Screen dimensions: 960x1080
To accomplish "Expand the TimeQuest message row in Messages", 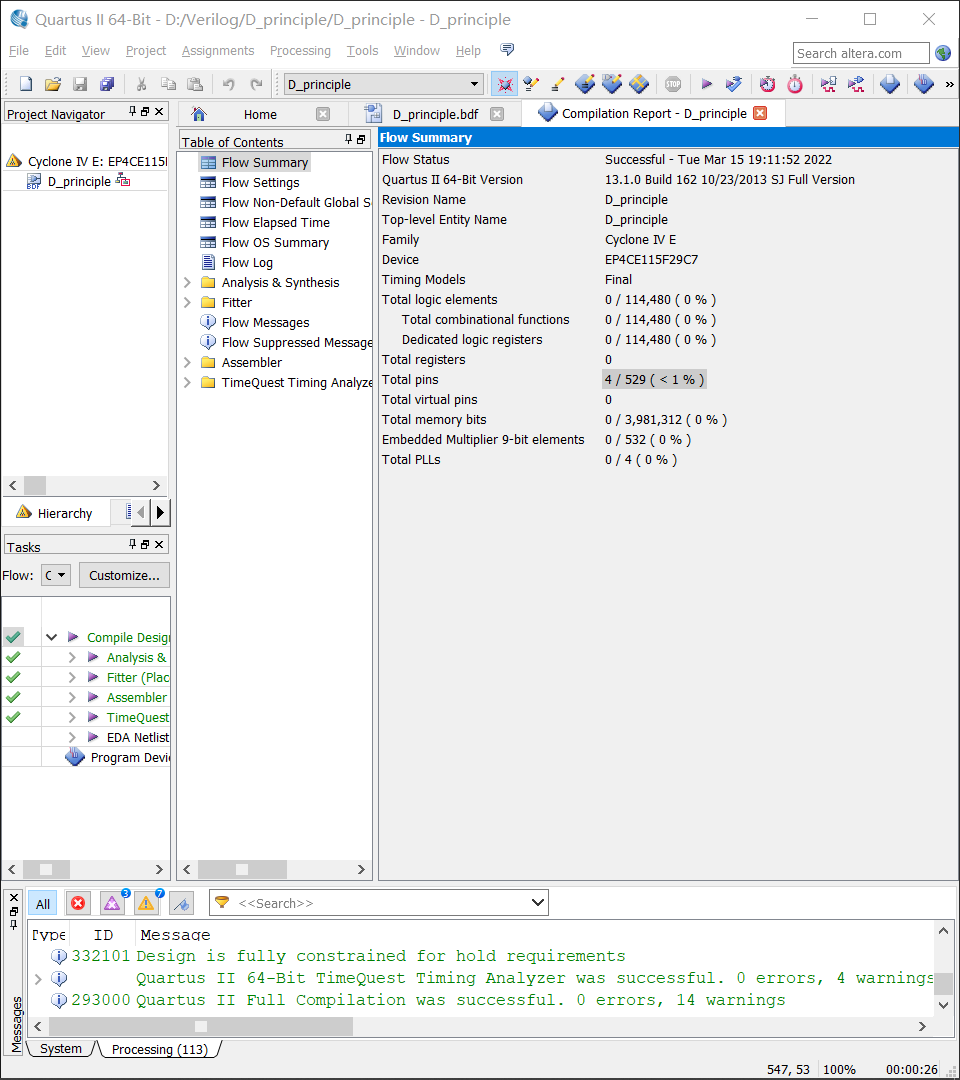I will click(x=38, y=978).
